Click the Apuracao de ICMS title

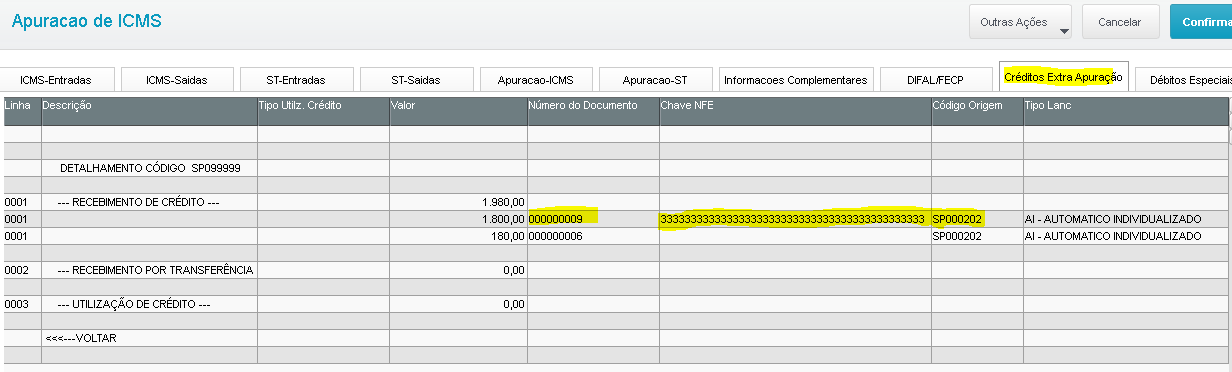point(86,20)
